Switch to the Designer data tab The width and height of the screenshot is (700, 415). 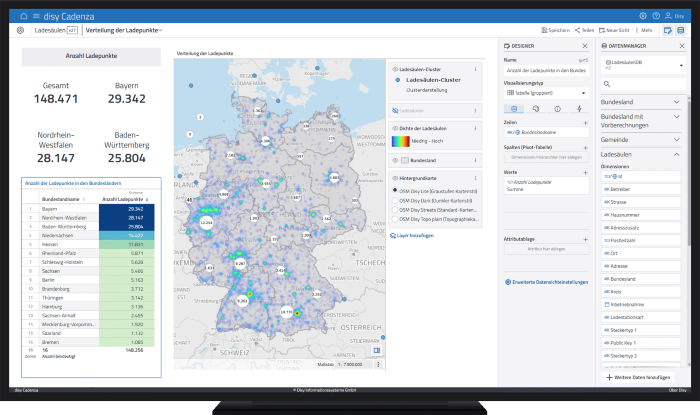click(514, 108)
